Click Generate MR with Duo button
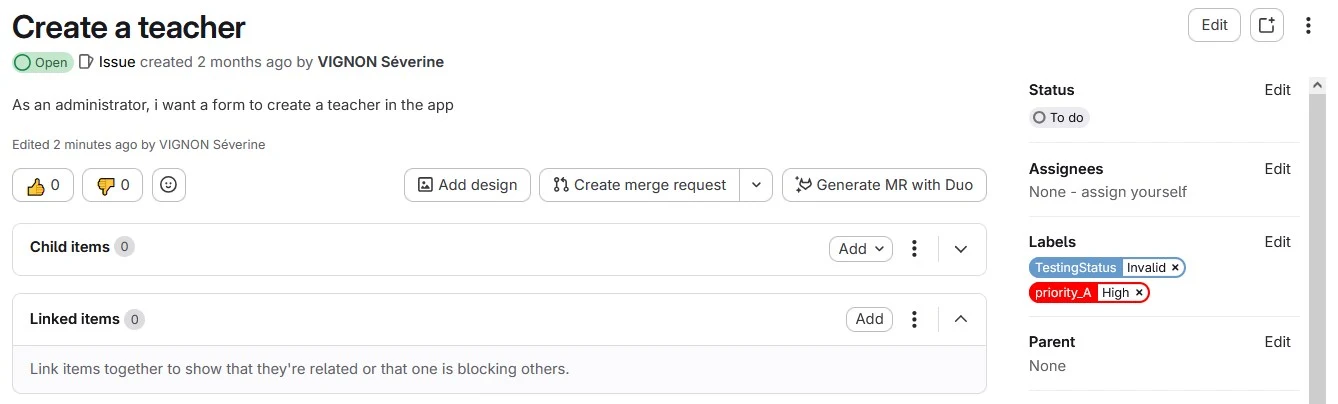 point(884,185)
